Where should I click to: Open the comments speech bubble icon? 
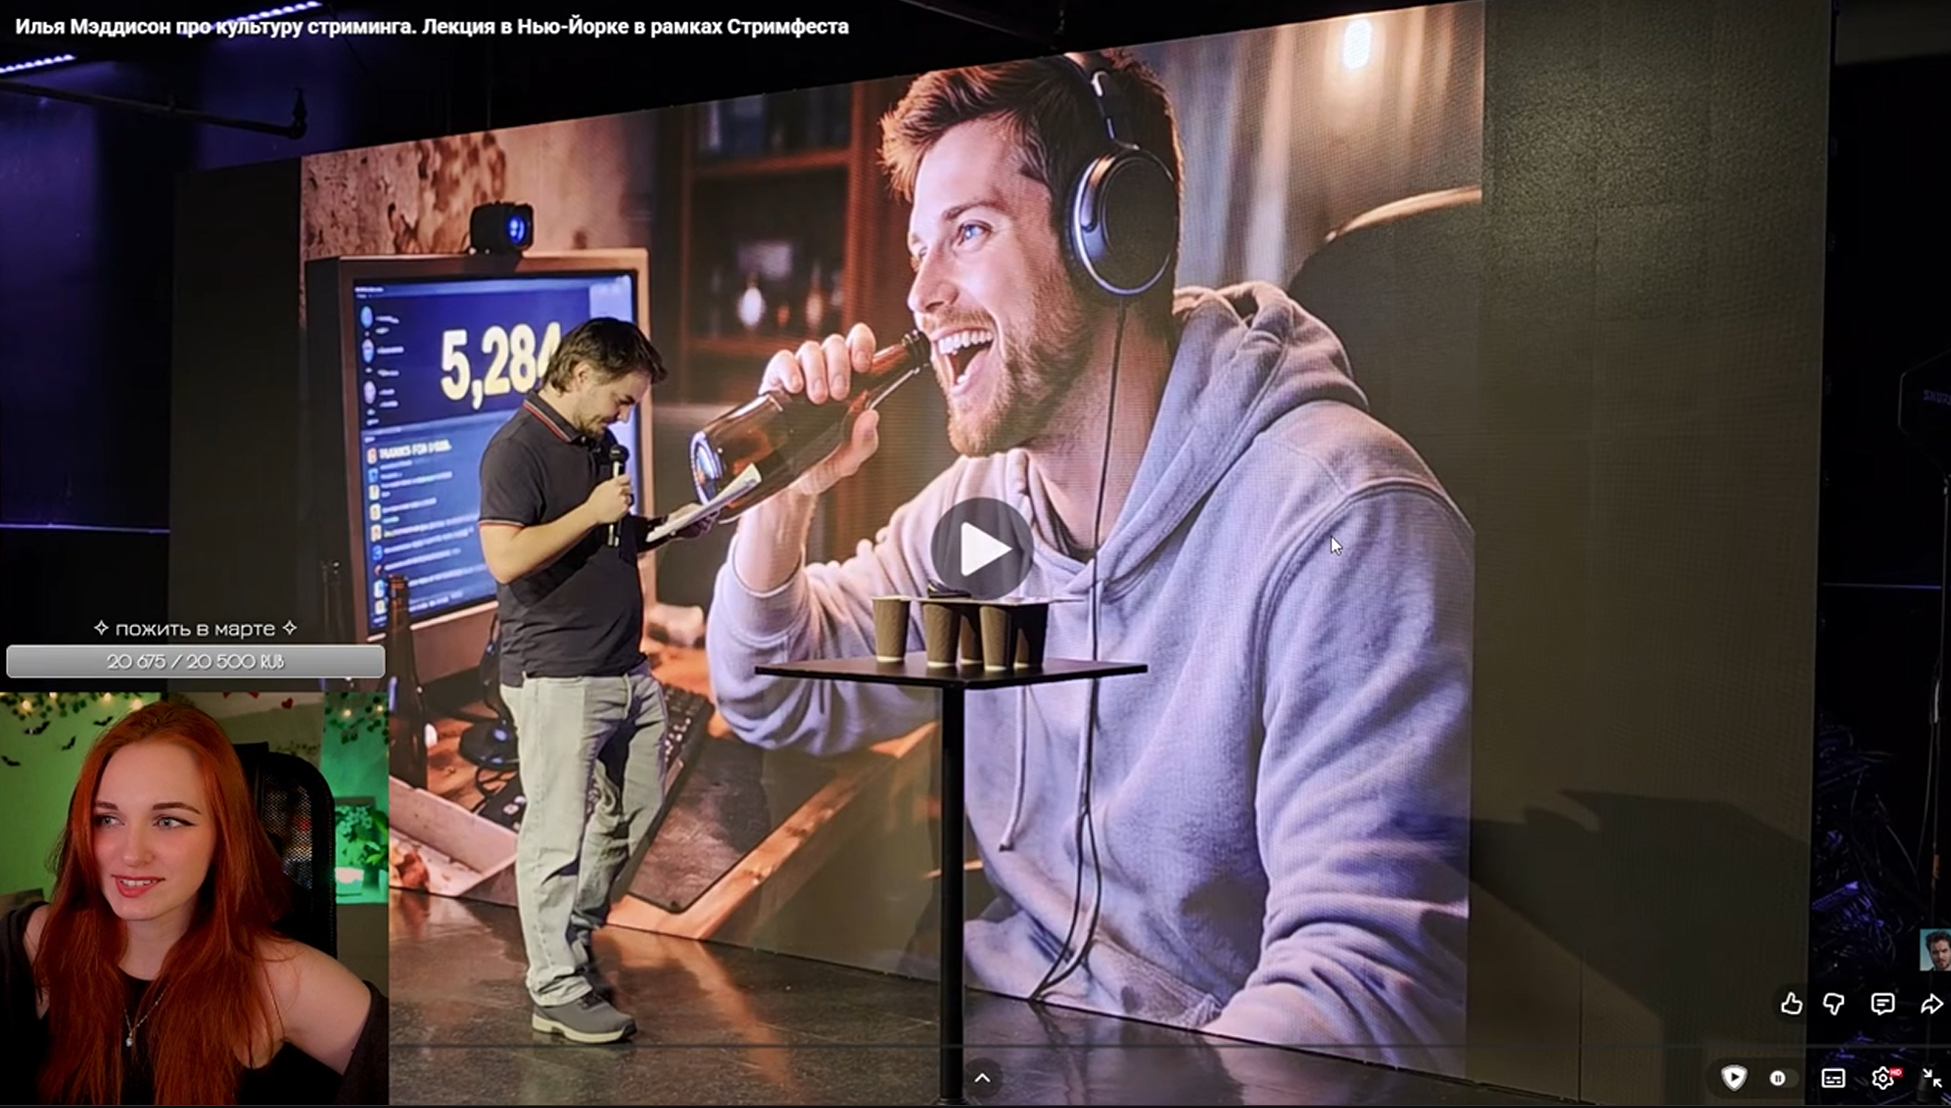(1882, 1004)
